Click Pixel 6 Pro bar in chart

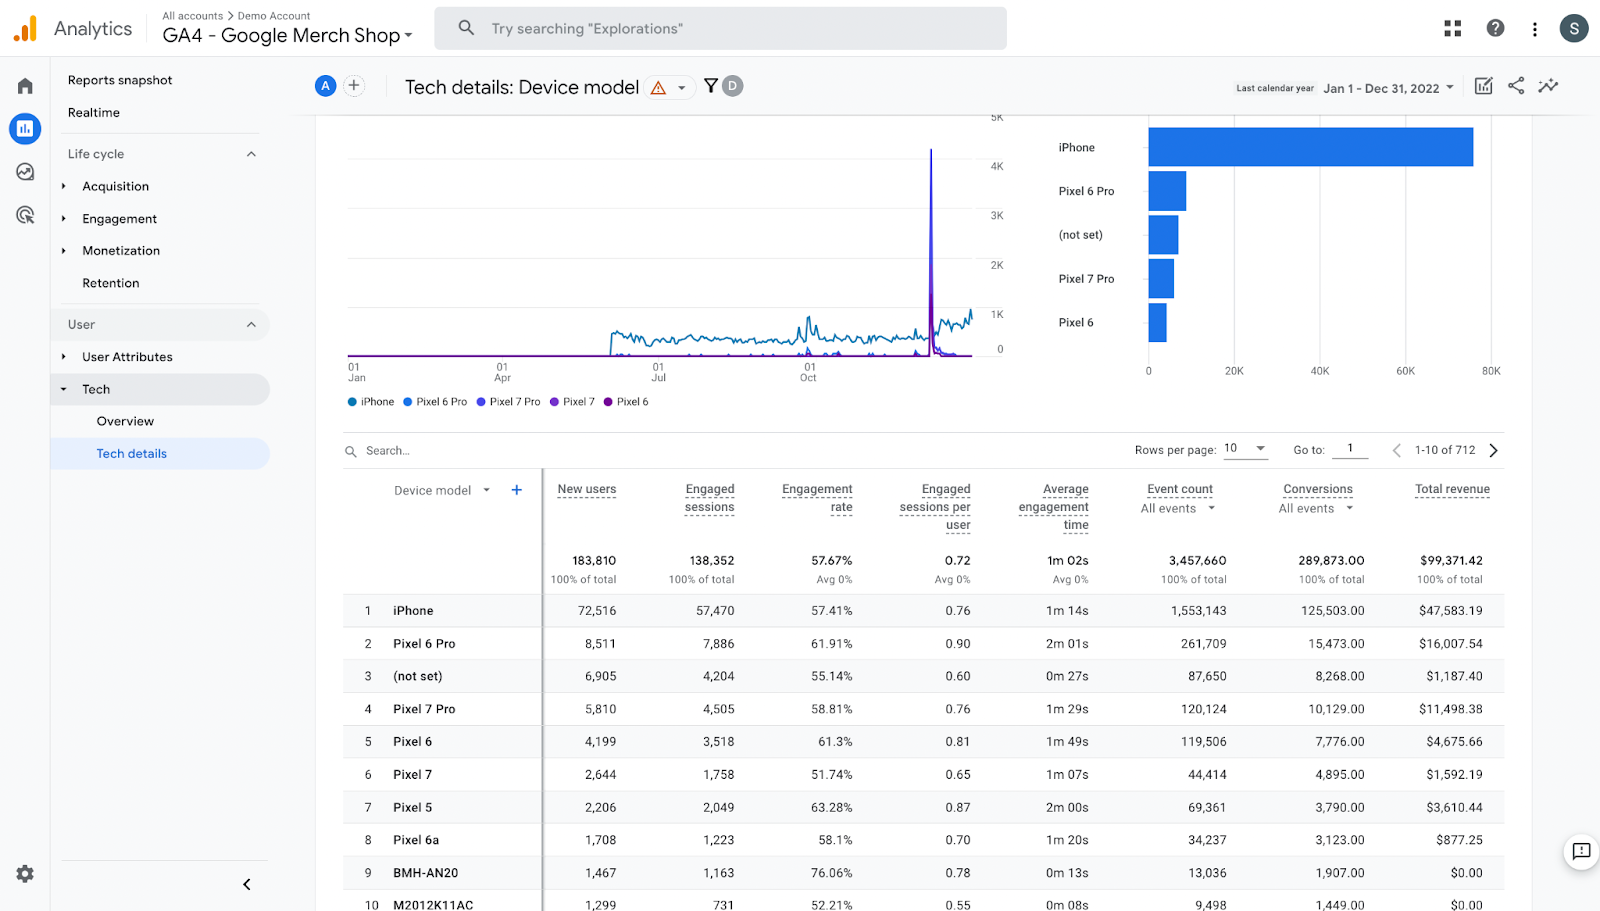[x=1167, y=191]
